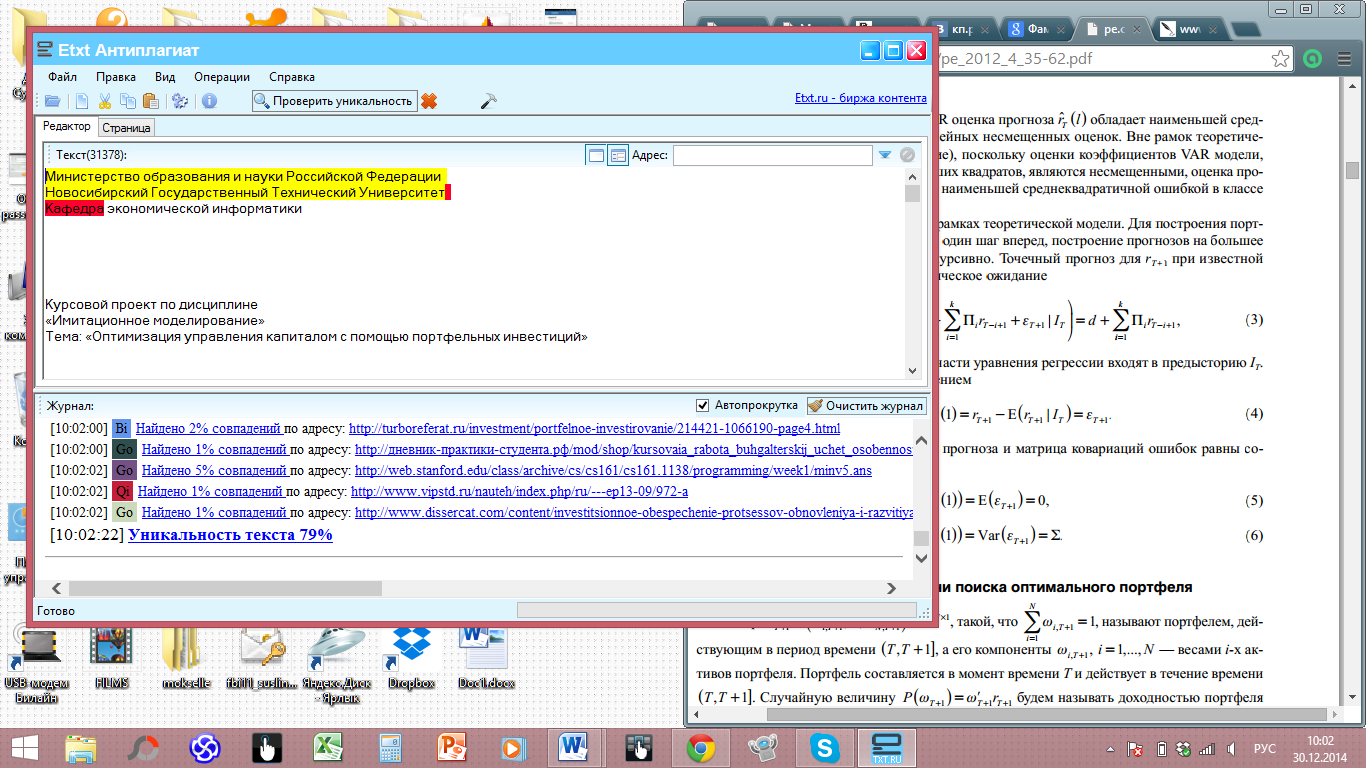The image size is (1366, 768).
Task: Click the green extension icon in Chrome
Action: [1313, 59]
